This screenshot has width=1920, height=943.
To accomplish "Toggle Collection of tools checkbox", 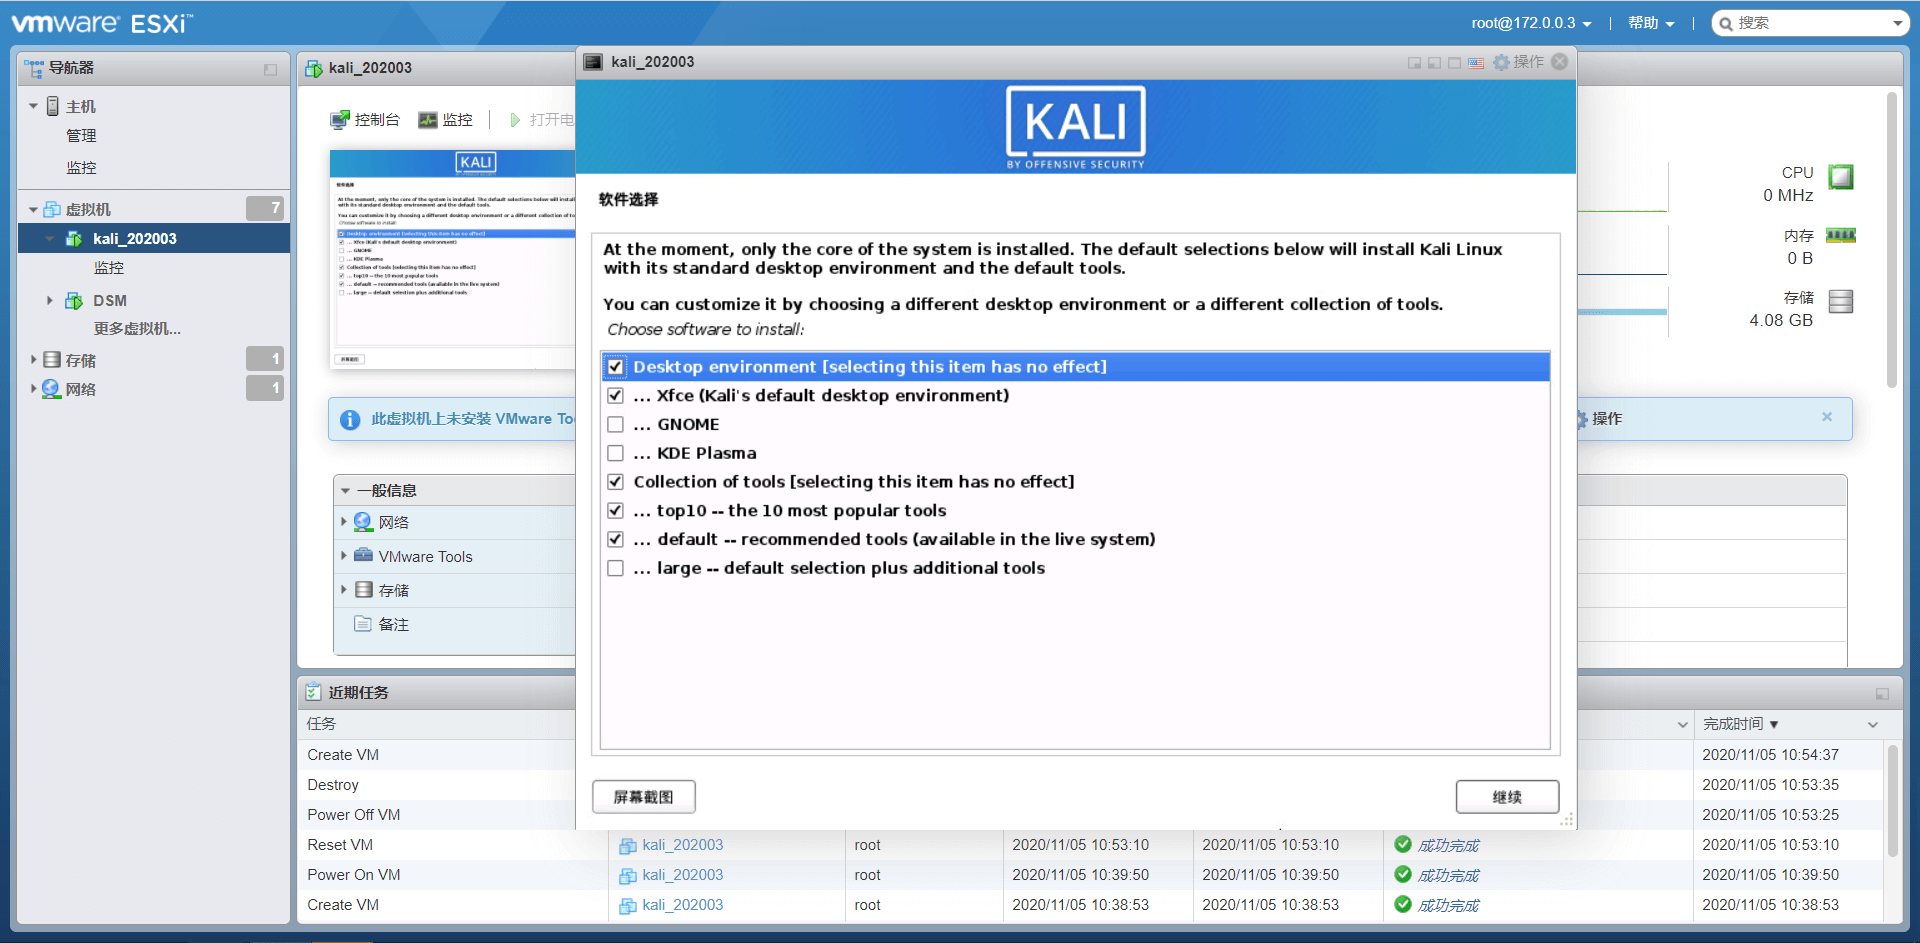I will (615, 482).
